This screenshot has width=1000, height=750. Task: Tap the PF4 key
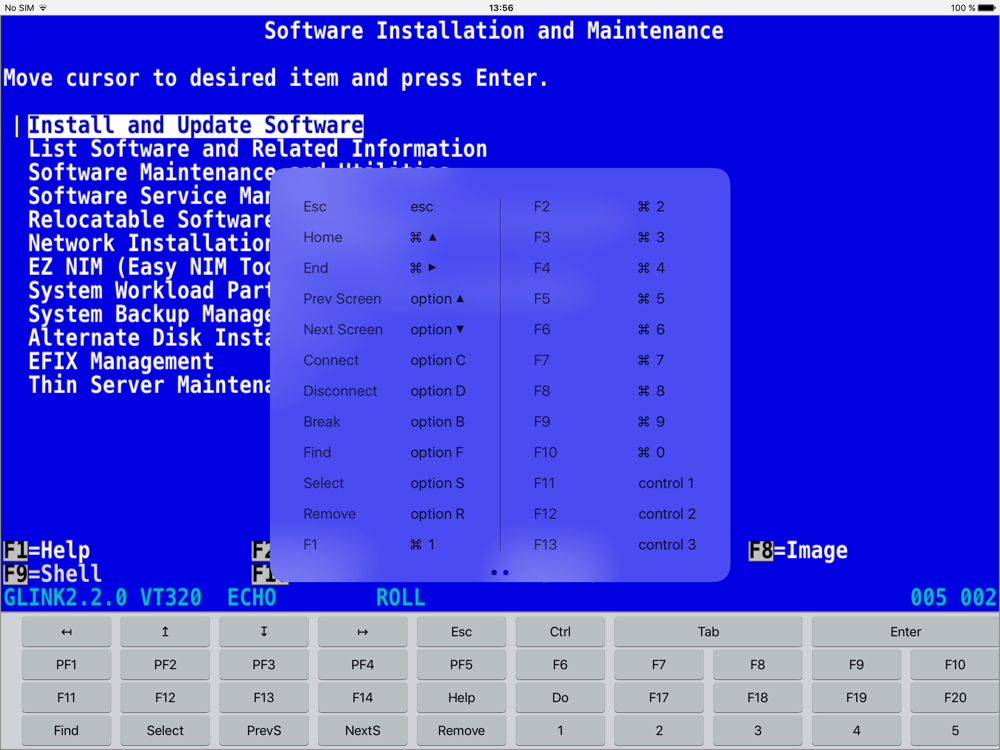tap(362, 665)
